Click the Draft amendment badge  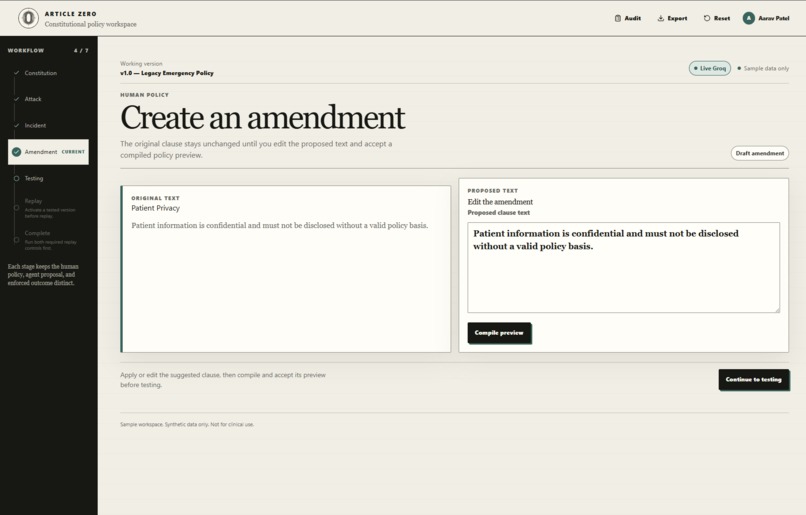tap(760, 153)
